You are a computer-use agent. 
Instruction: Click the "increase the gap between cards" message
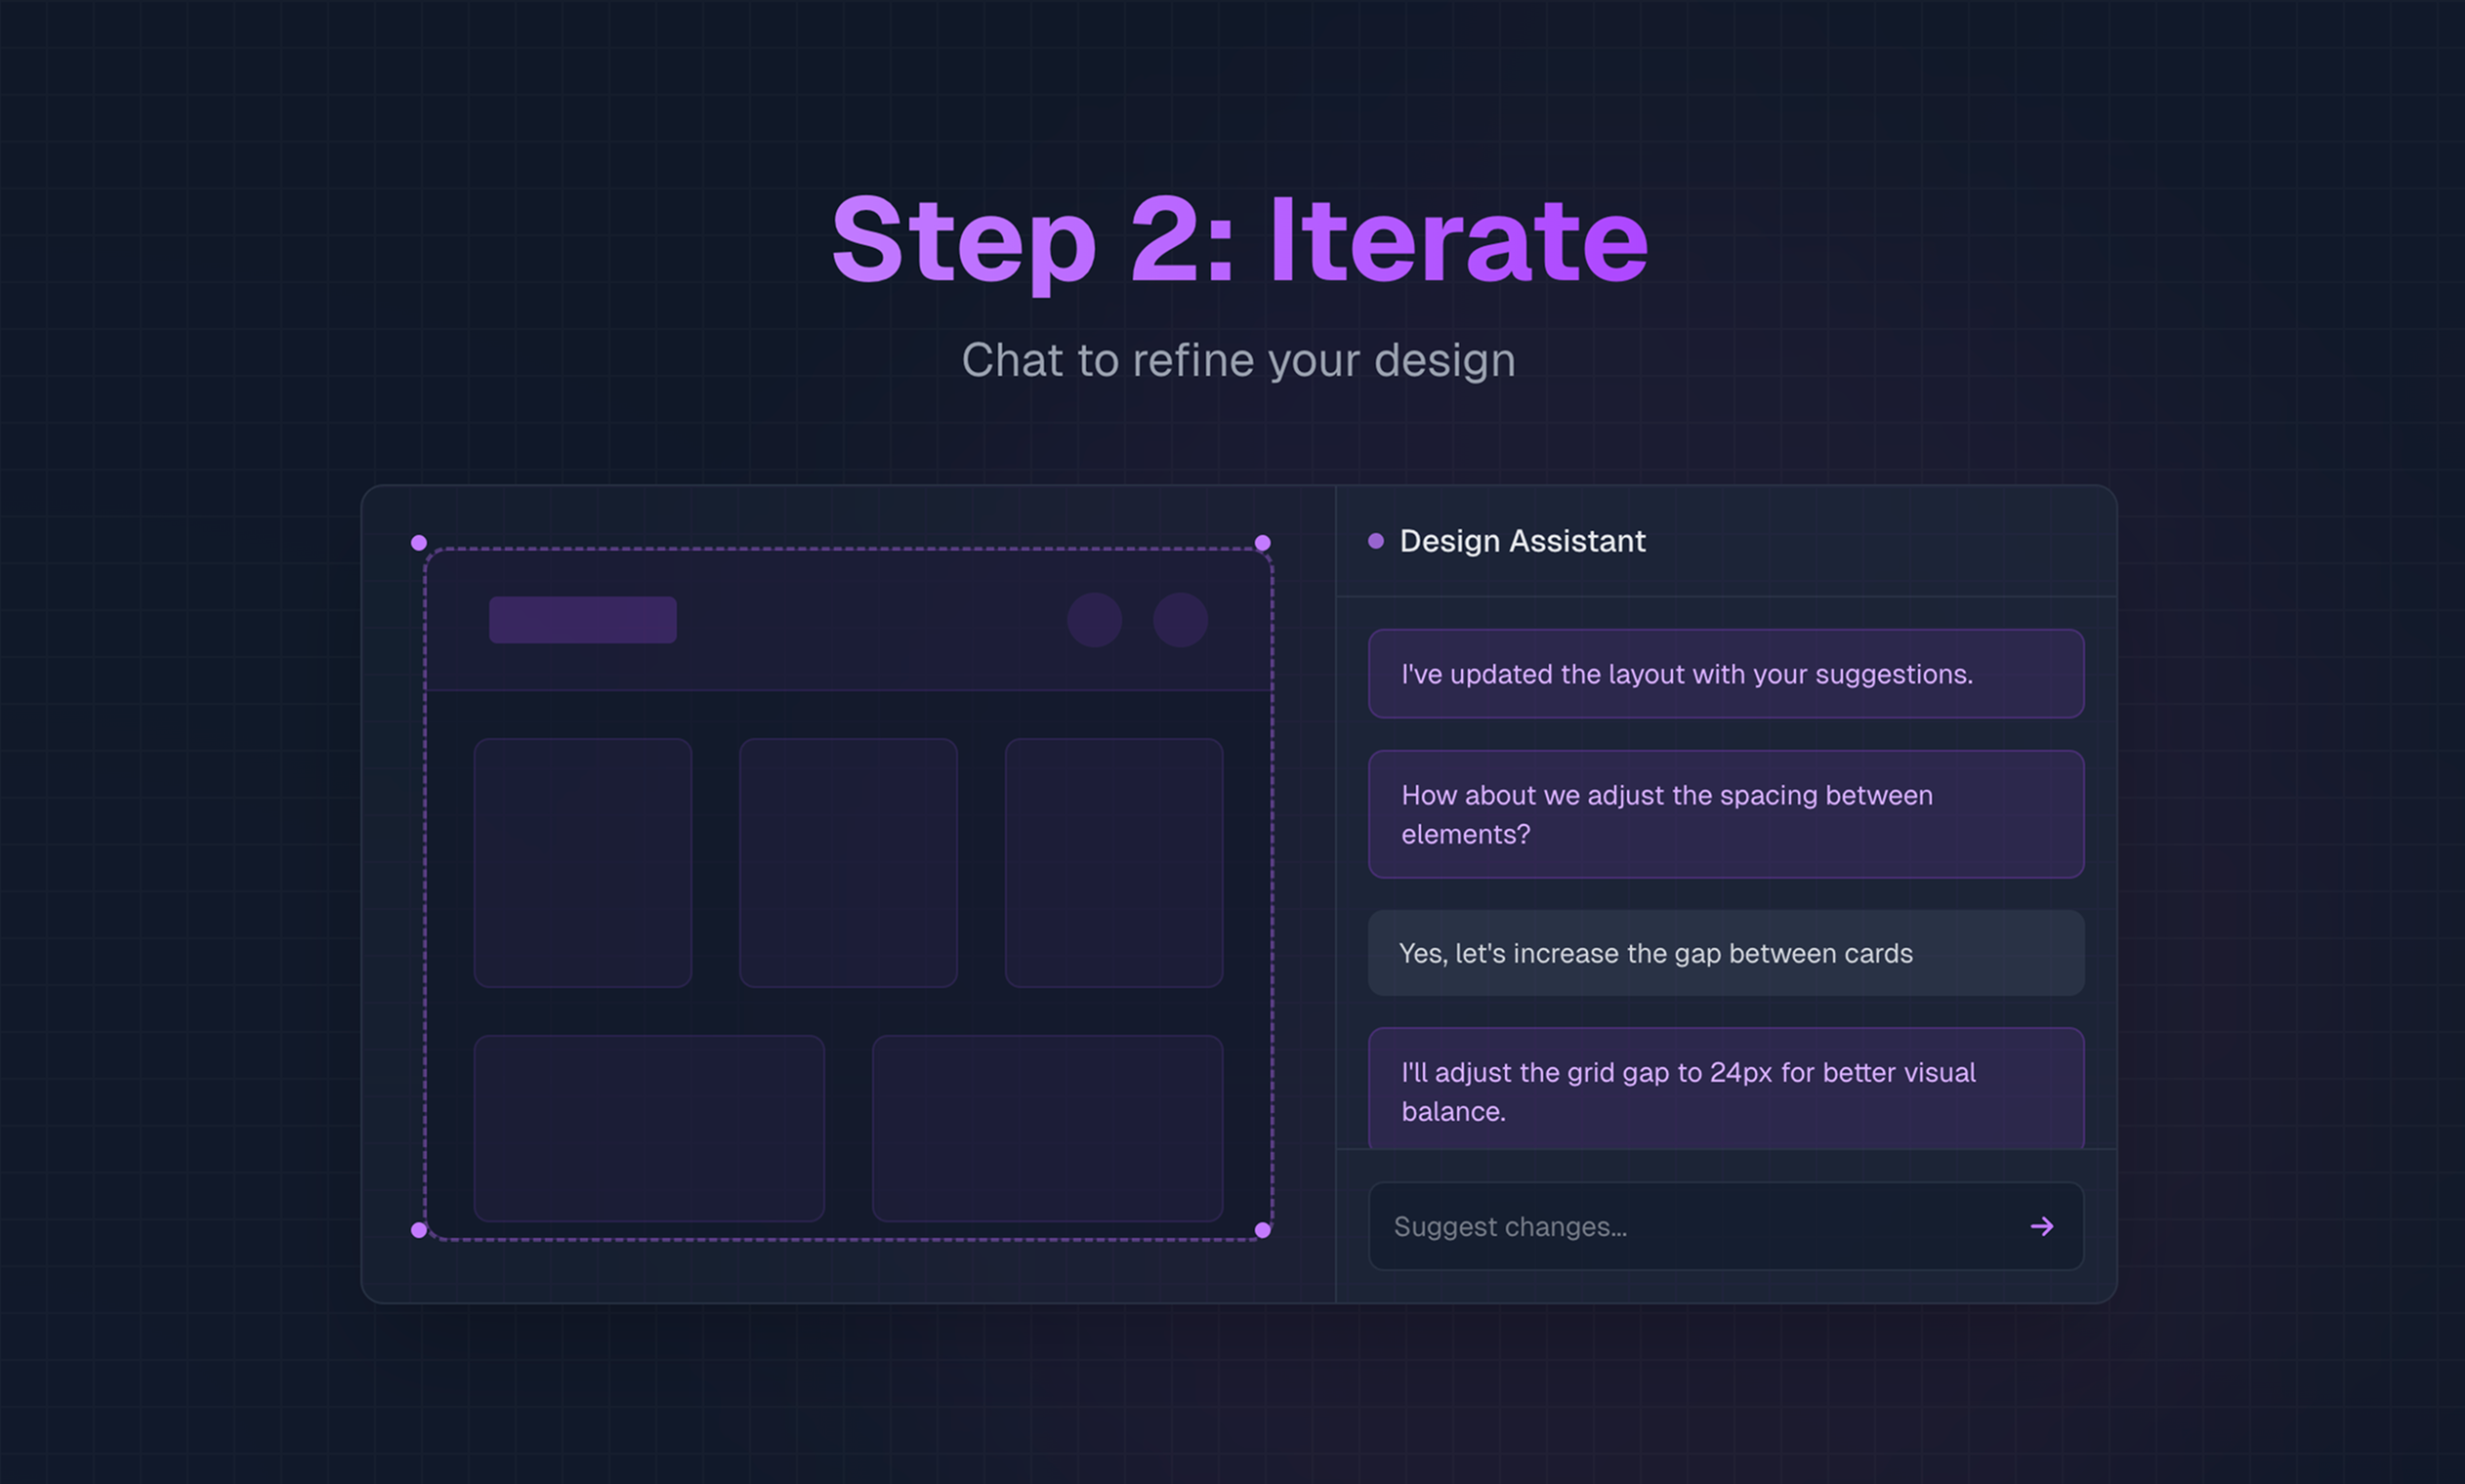(x=1725, y=953)
